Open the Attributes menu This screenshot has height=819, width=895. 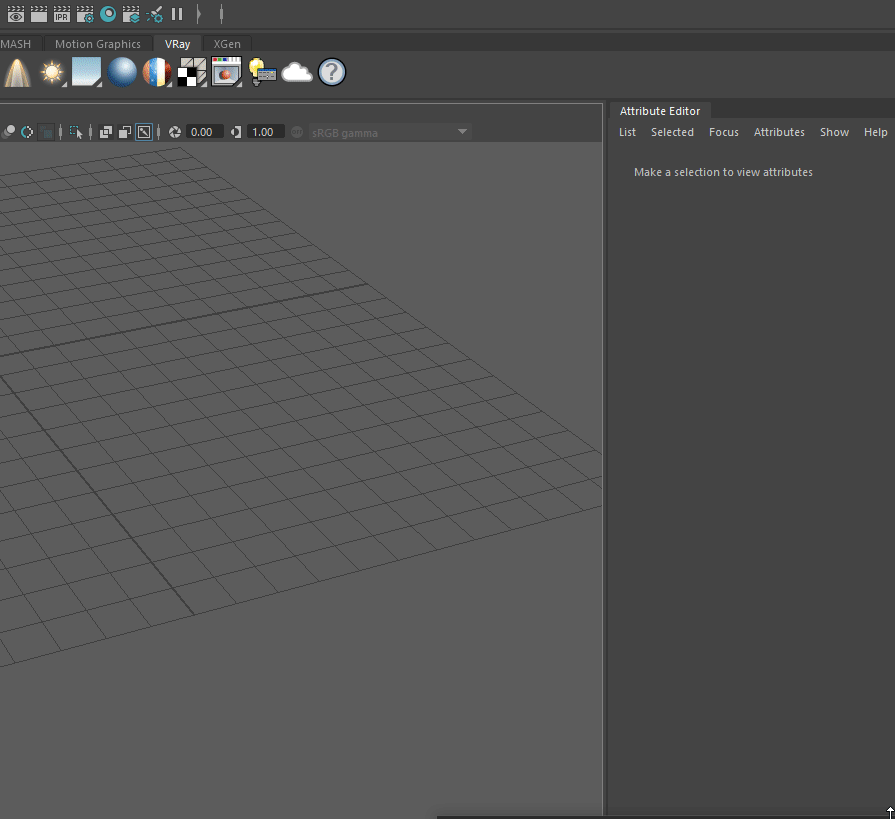(x=779, y=132)
